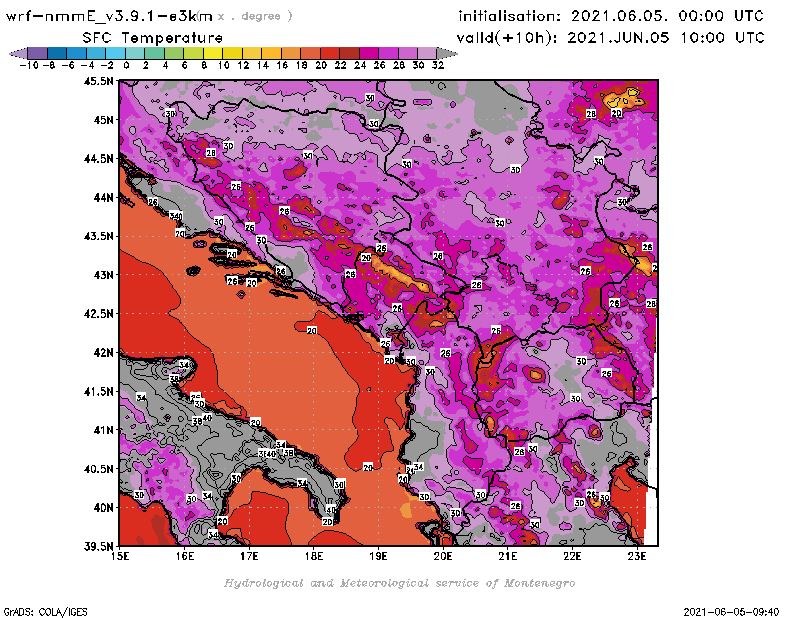The height and width of the screenshot is (618, 800).
Task: Click the '45.5N' latitude label
Action: point(98,81)
